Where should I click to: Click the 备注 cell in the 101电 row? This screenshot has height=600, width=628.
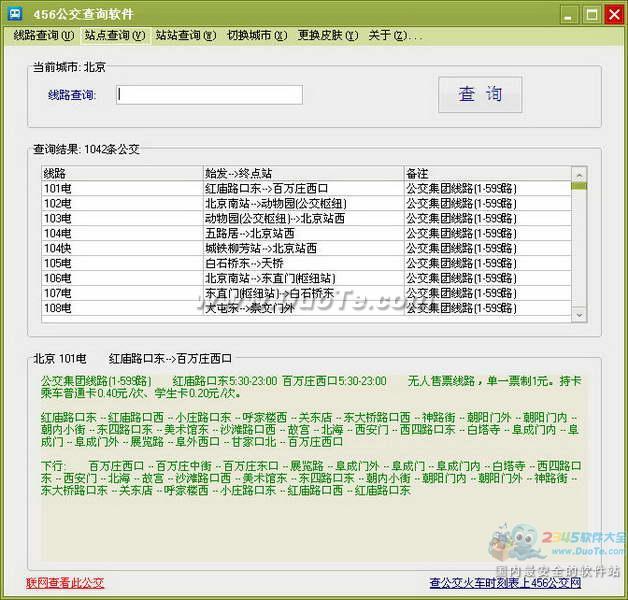click(x=487, y=188)
